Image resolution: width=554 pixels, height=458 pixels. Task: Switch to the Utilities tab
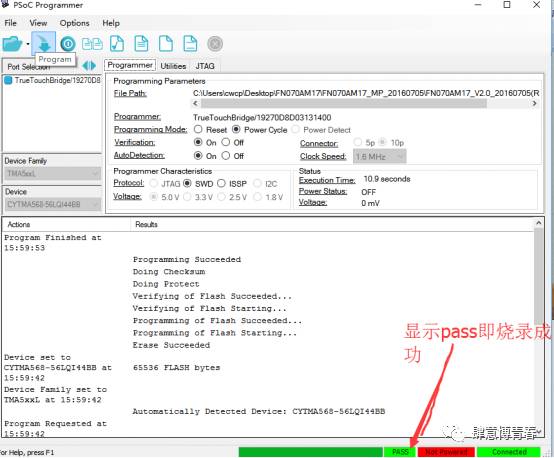tap(173, 66)
